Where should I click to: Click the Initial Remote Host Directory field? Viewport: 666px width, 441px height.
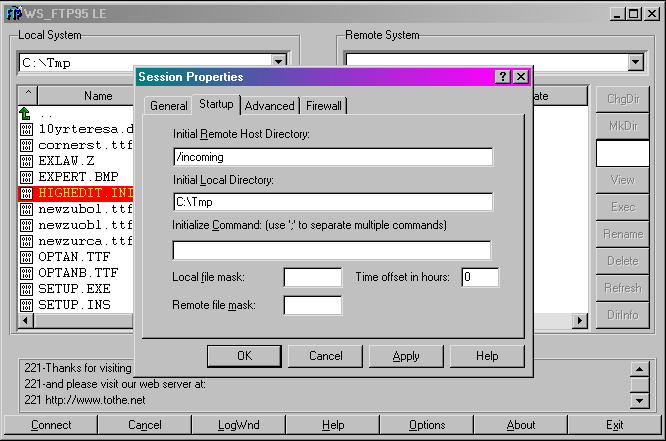[333, 157]
